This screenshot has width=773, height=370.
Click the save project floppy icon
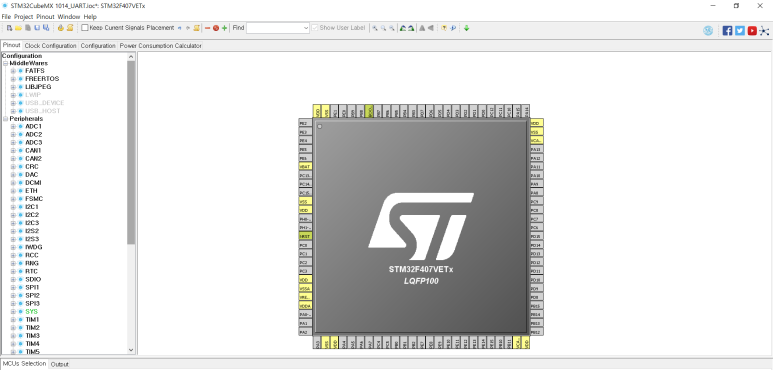pos(37,28)
